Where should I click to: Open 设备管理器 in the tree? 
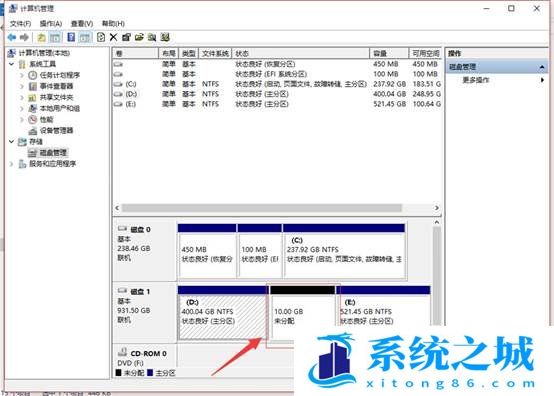[x=56, y=131]
